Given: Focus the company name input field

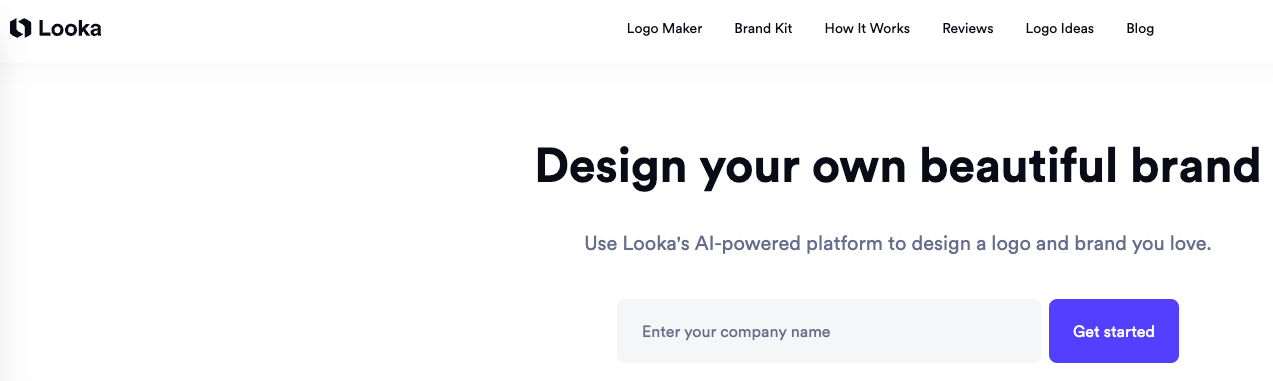Looking at the screenshot, I should [x=829, y=331].
